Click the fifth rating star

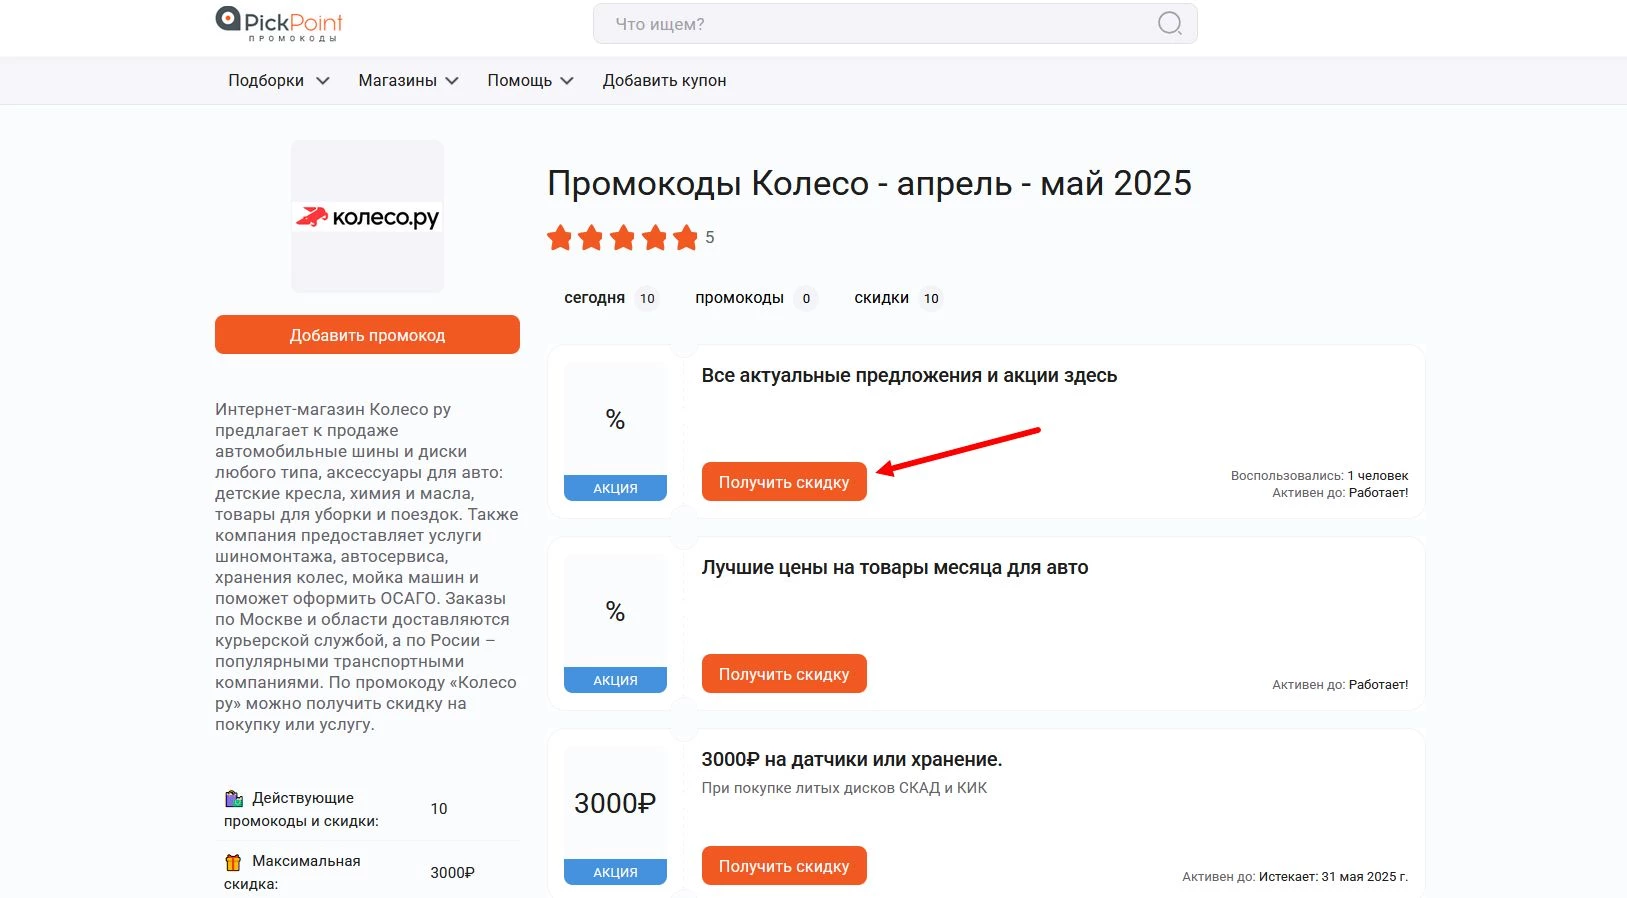click(x=685, y=238)
